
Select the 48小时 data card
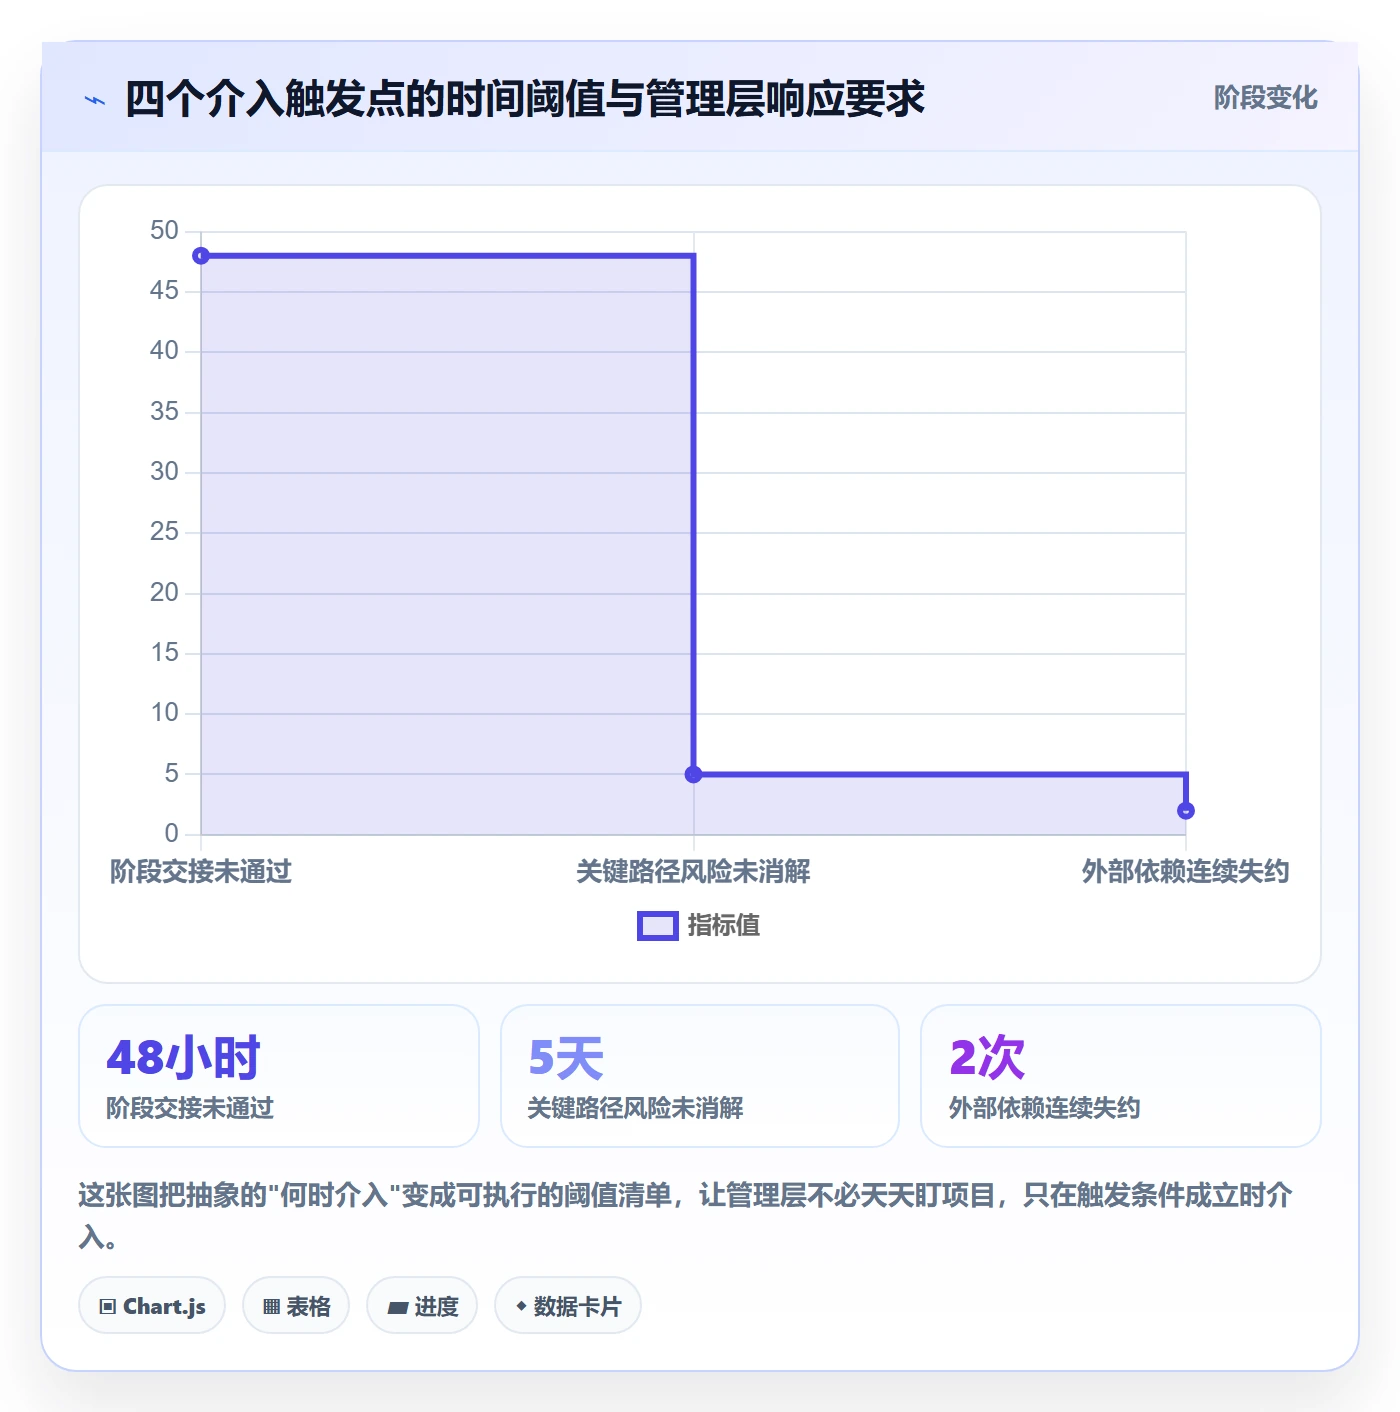279,1076
